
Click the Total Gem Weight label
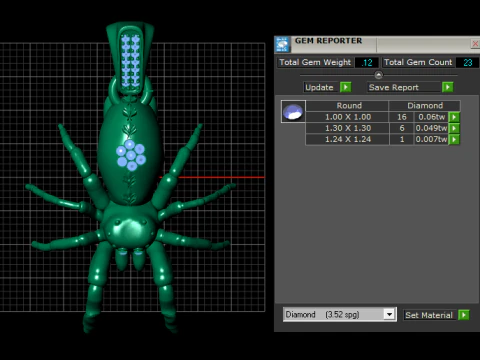coord(315,62)
